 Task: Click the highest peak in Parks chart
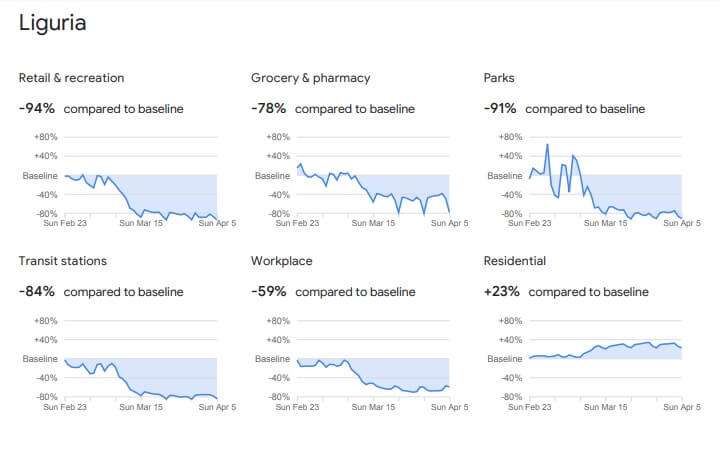pyautogui.click(x=547, y=145)
